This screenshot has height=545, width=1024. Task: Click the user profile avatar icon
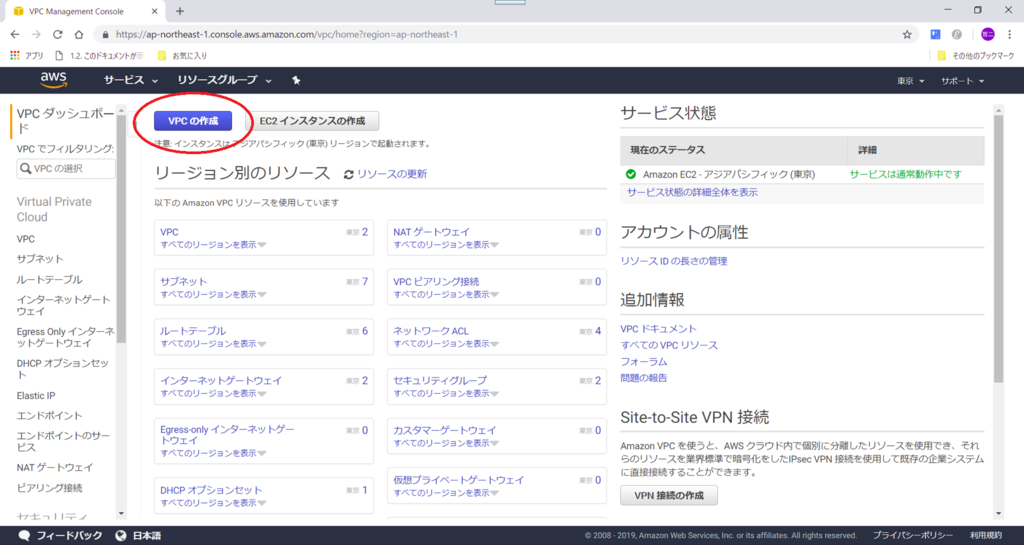pyautogui.click(x=987, y=35)
